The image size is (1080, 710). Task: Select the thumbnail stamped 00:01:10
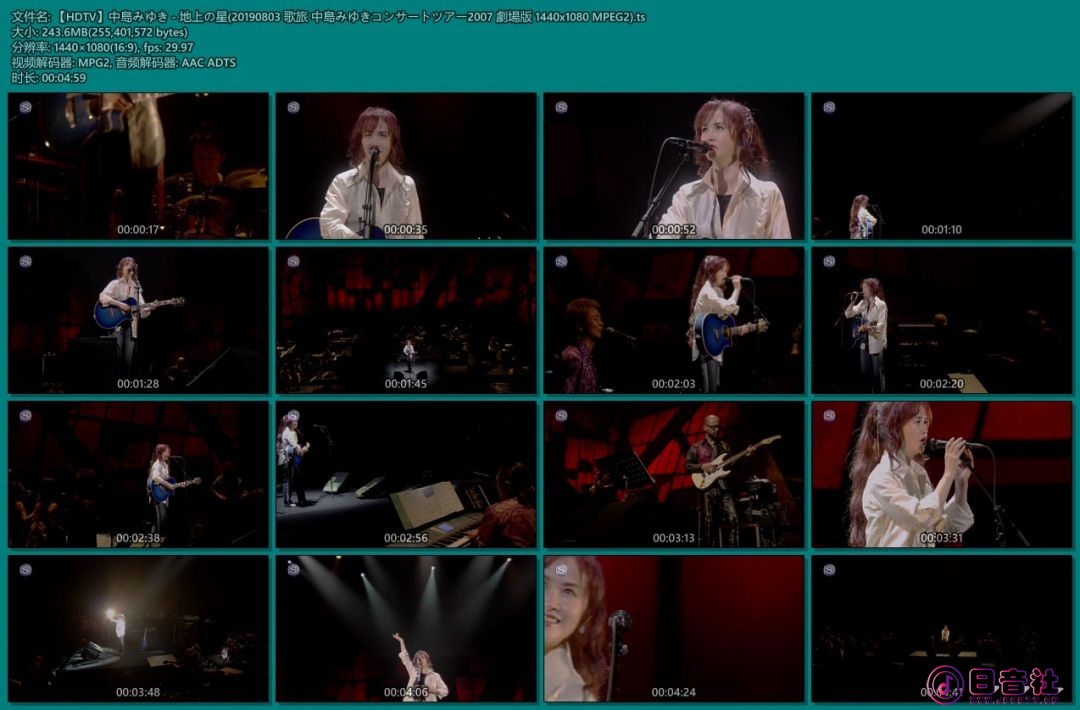tap(942, 166)
